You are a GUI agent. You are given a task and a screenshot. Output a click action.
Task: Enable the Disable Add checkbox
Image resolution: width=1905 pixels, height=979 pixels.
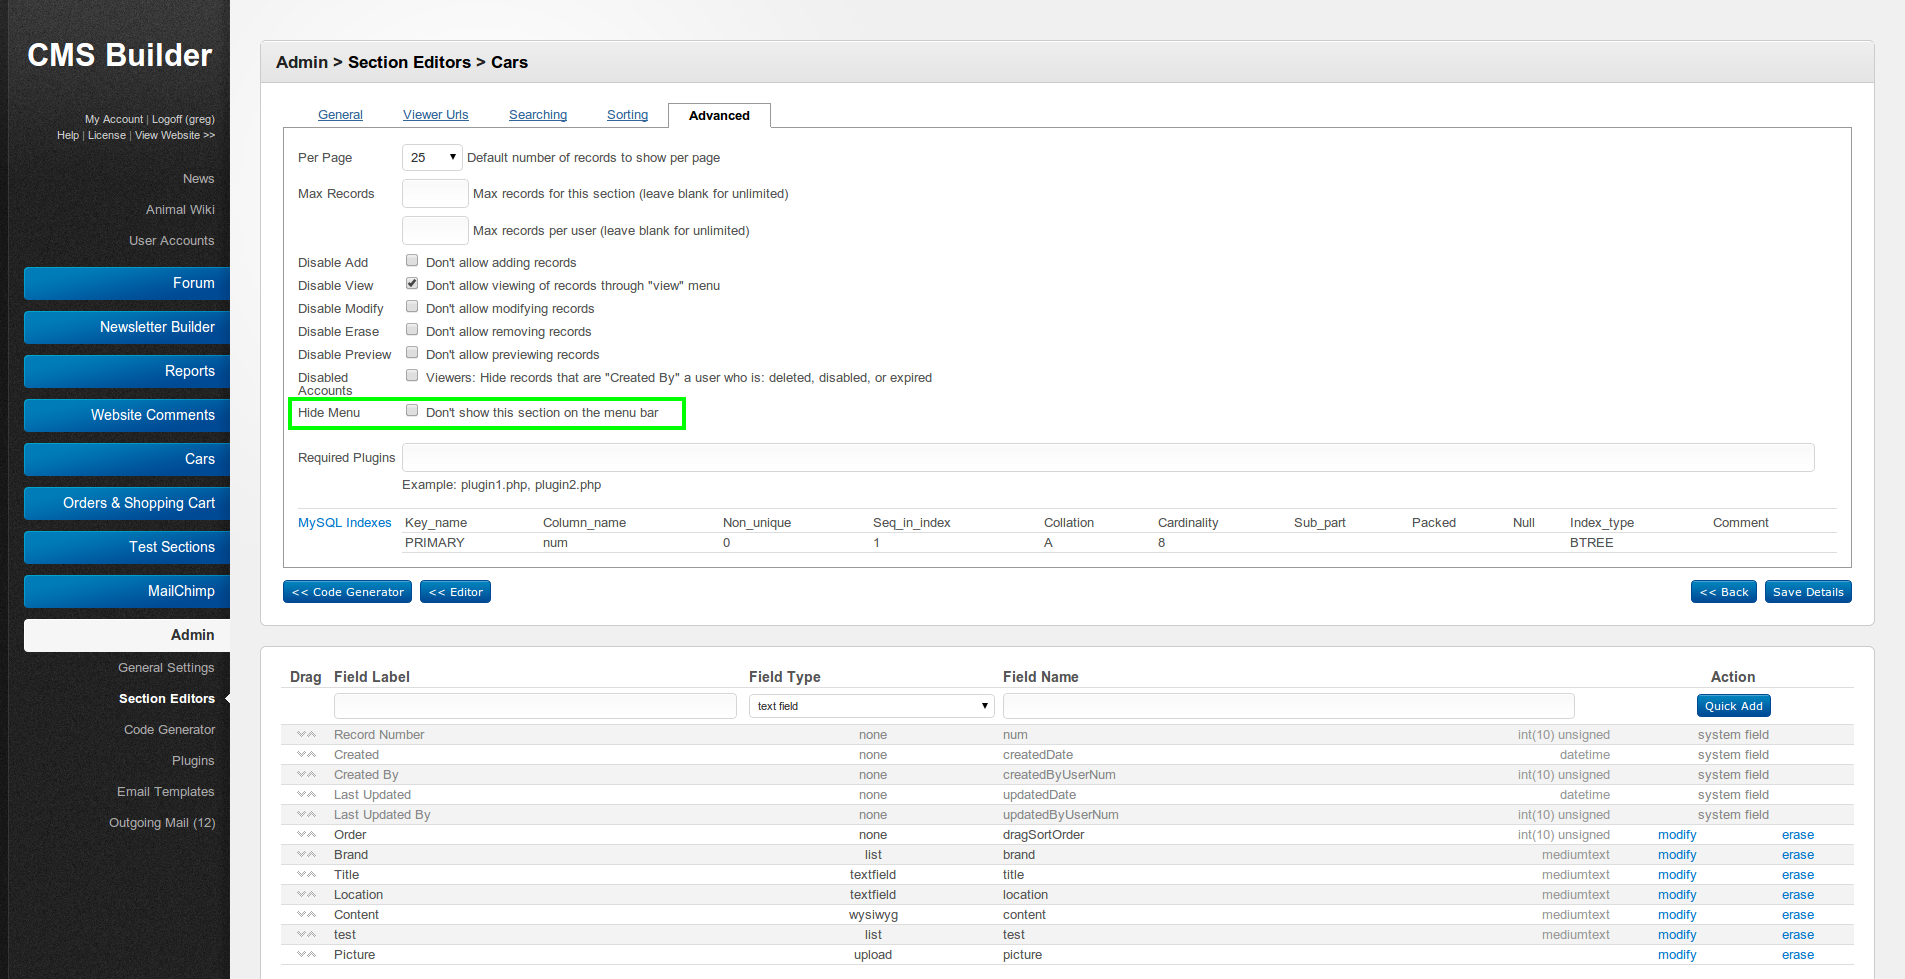click(x=412, y=261)
